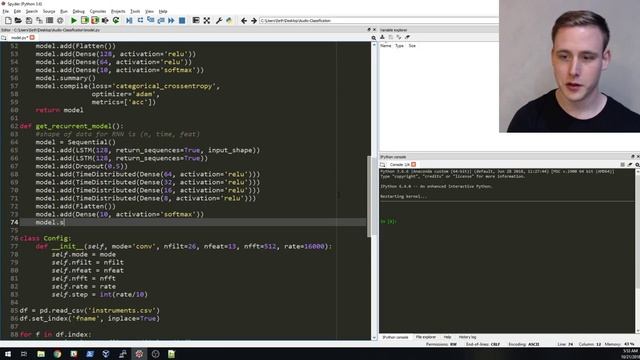Open File Explorer from the taskbar
This screenshot has width=640, height=360.
(x=41, y=354)
